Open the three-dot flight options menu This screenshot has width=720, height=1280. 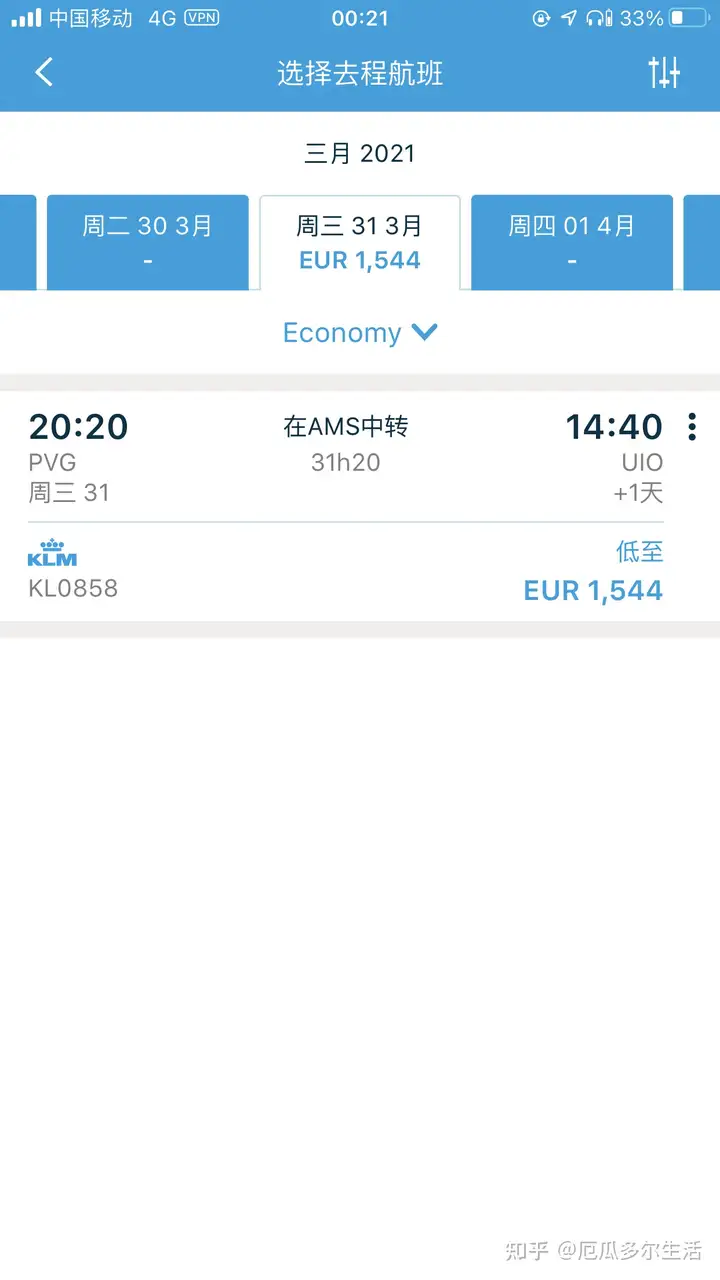pos(691,427)
